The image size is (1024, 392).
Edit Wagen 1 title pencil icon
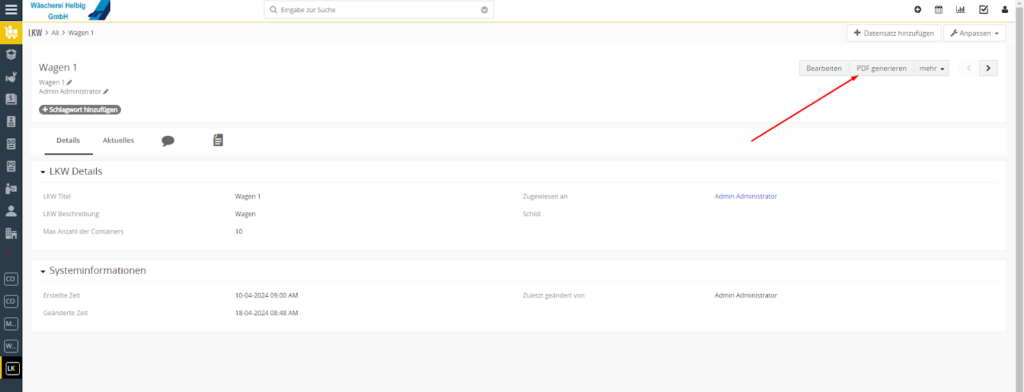69,82
